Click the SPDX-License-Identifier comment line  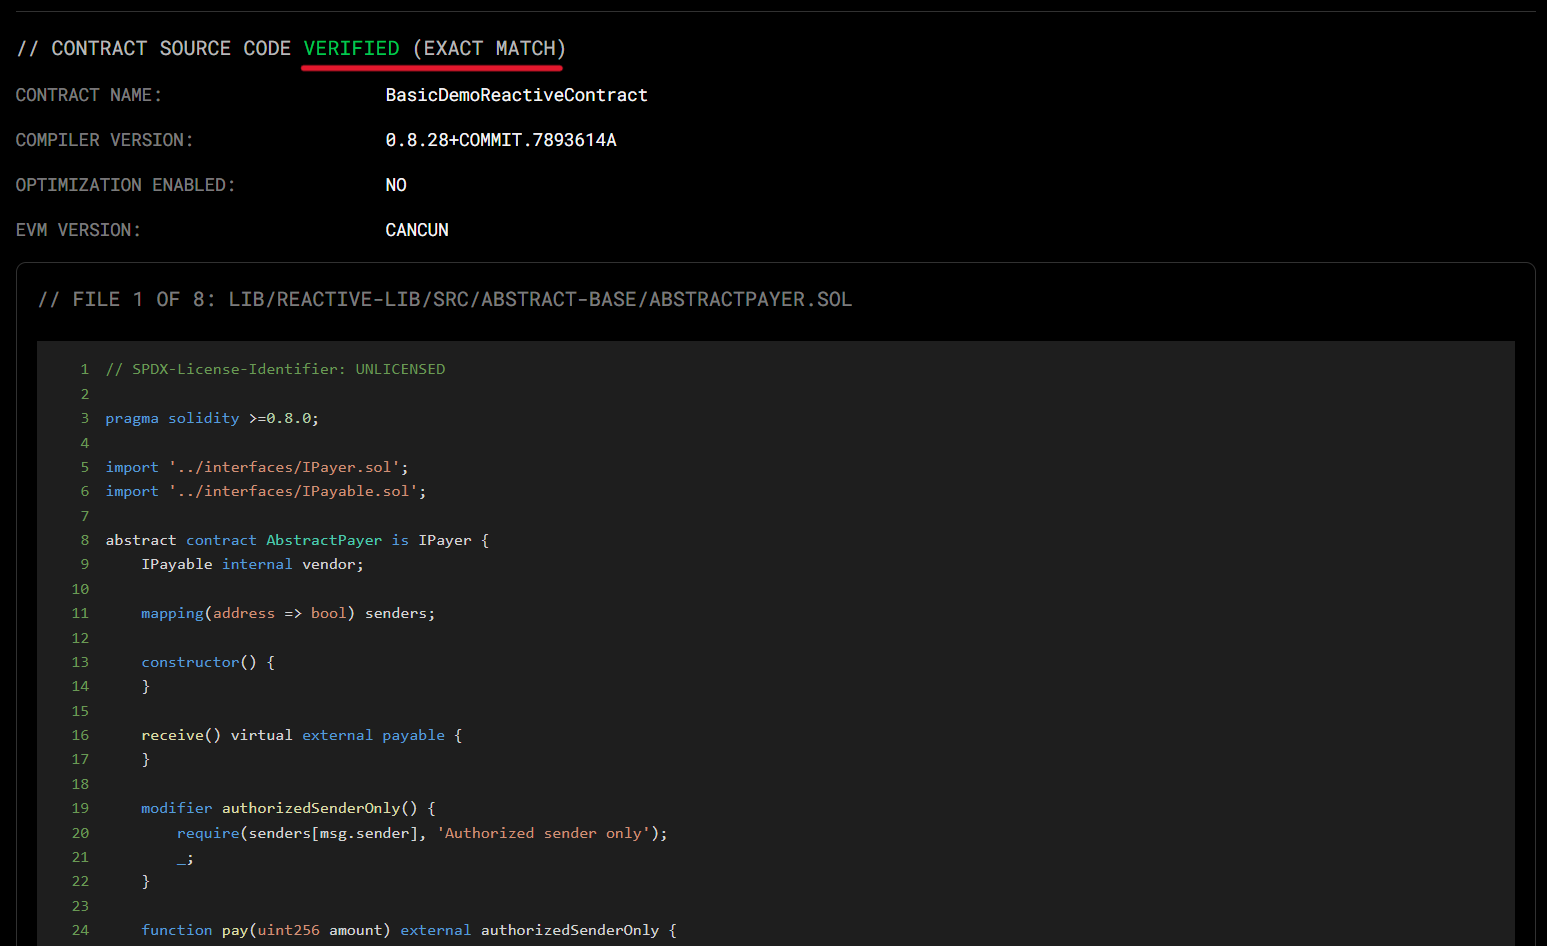click(x=275, y=369)
